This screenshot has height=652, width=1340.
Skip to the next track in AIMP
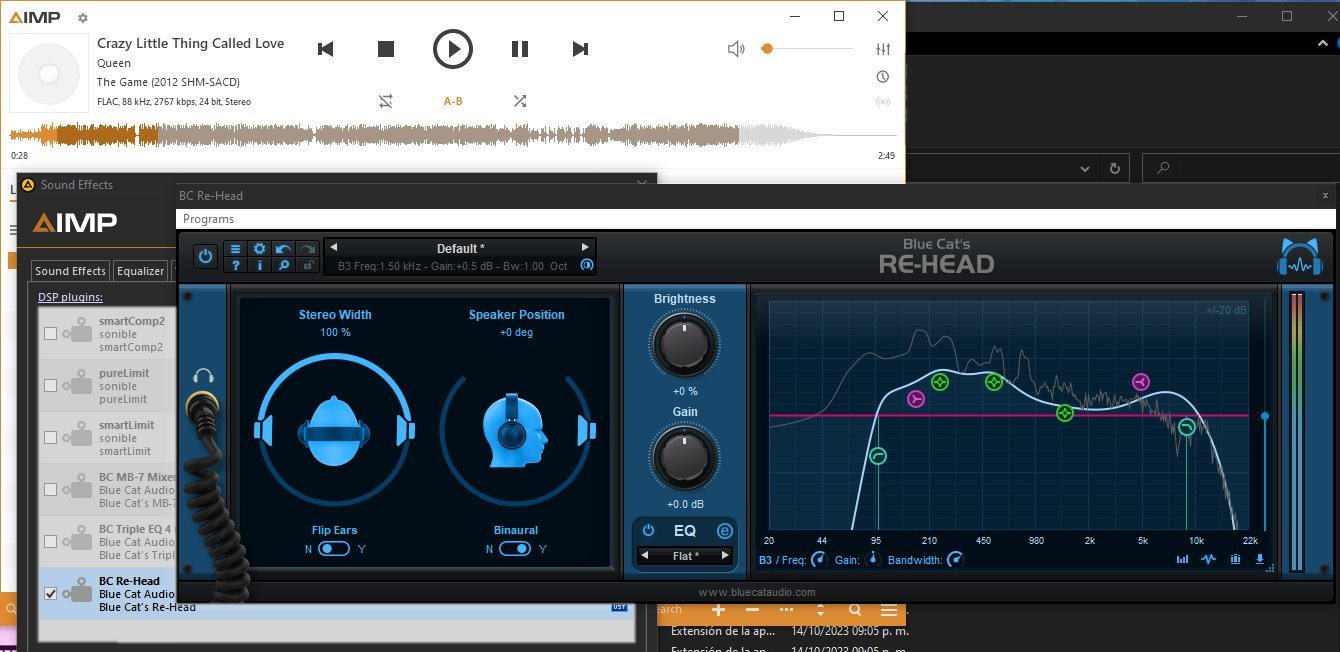[x=580, y=48]
